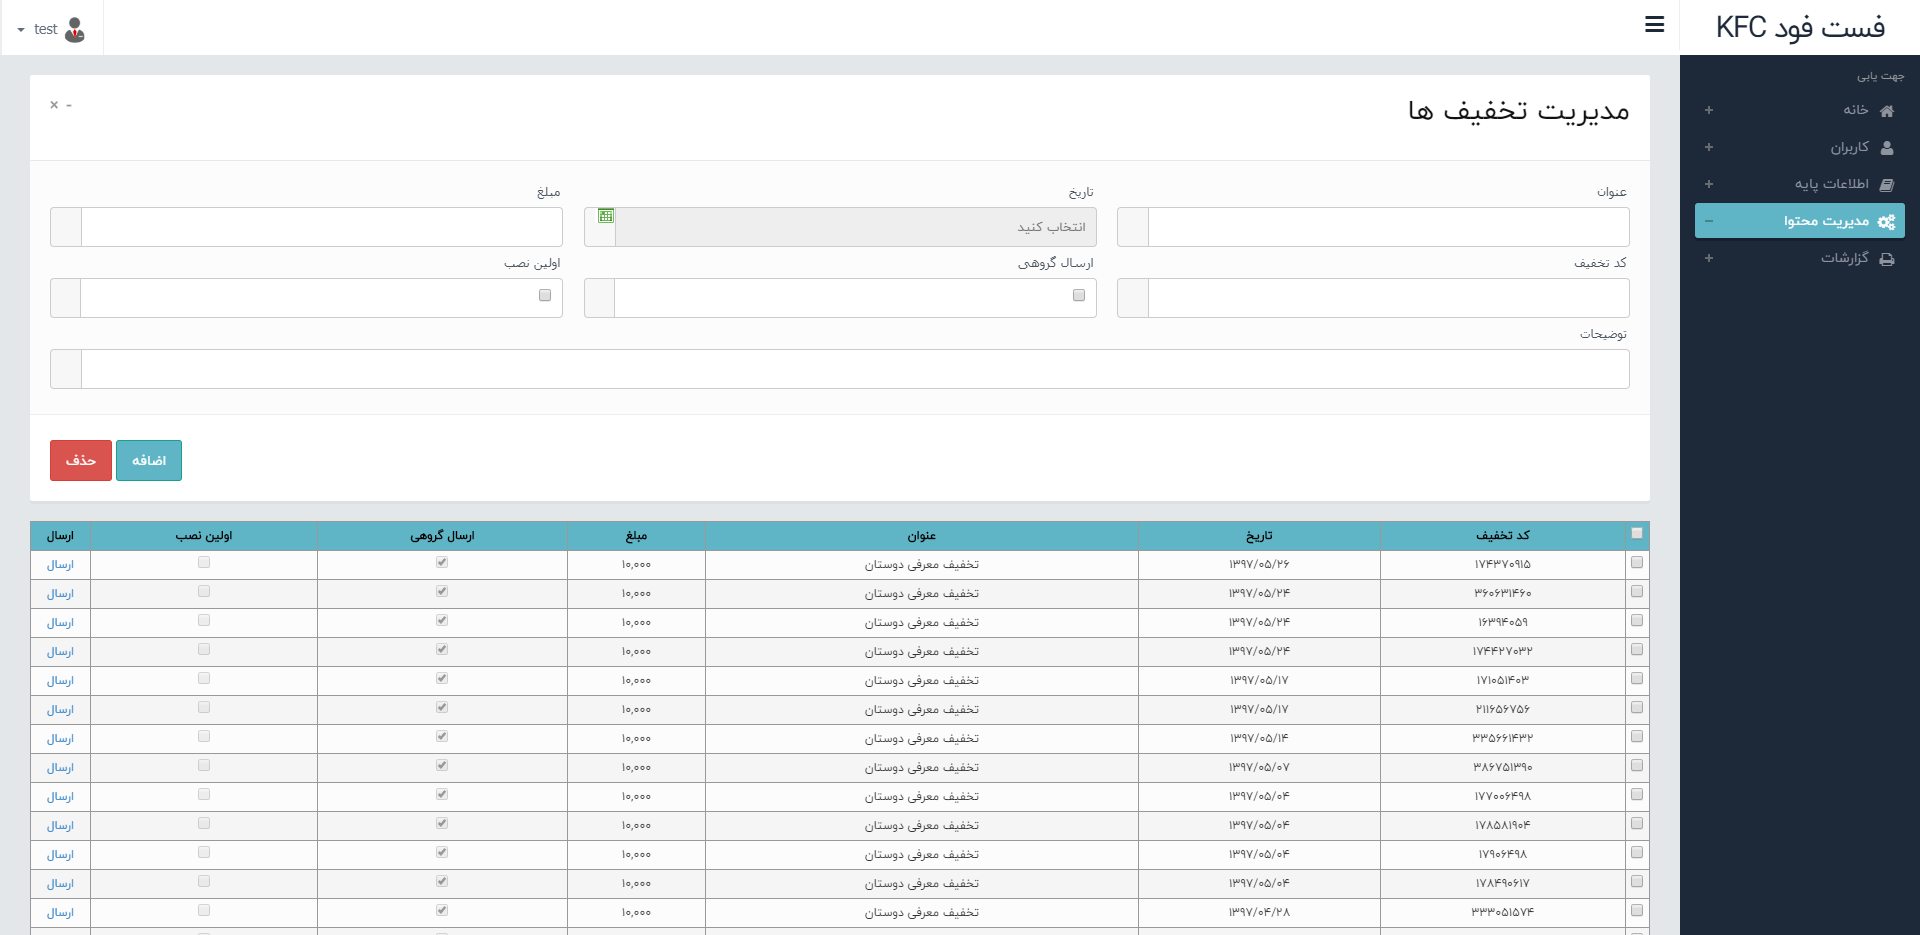The image size is (1920, 935).
Task: Open the اطلاعات پایه sidebar menu item
Action: (x=1800, y=184)
